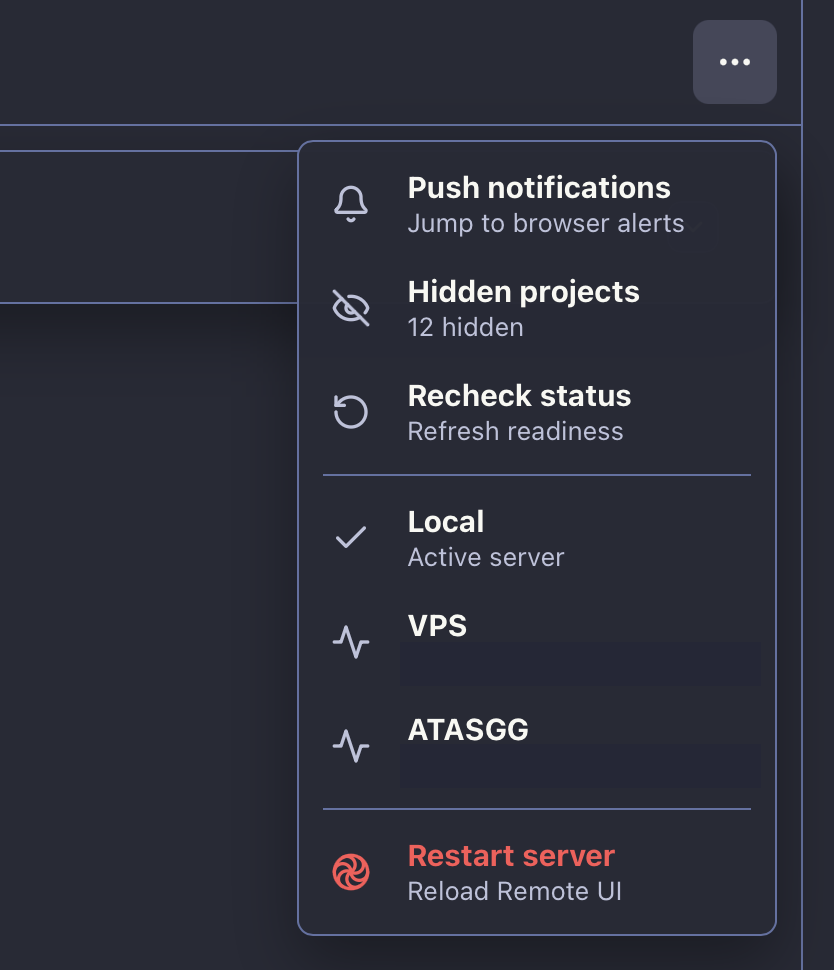834x970 pixels.
Task: Select Recheck status menu item
Action: pos(536,413)
